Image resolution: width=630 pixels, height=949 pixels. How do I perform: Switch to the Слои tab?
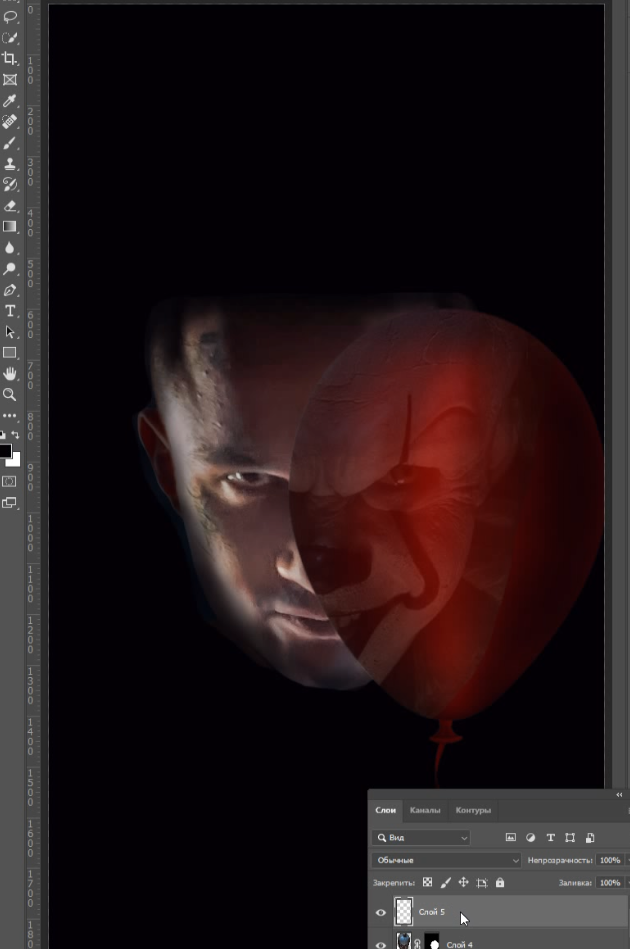click(x=385, y=810)
